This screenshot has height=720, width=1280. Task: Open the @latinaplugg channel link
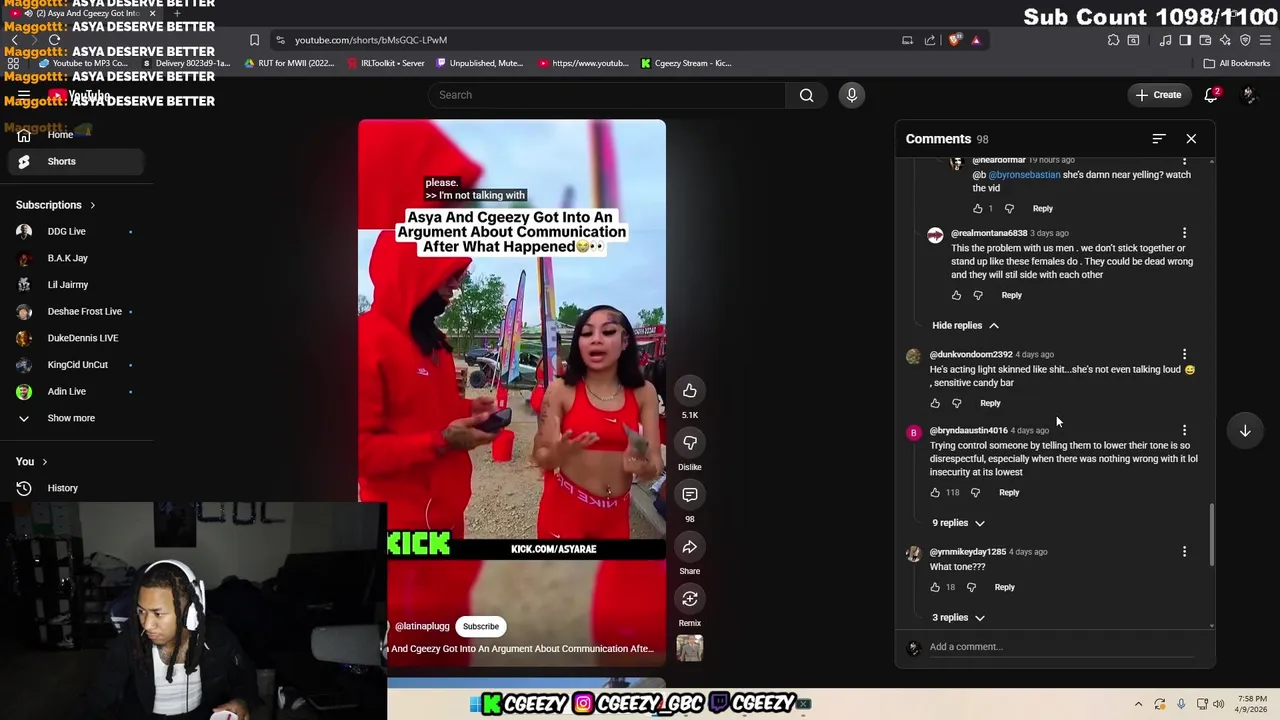[422, 626]
